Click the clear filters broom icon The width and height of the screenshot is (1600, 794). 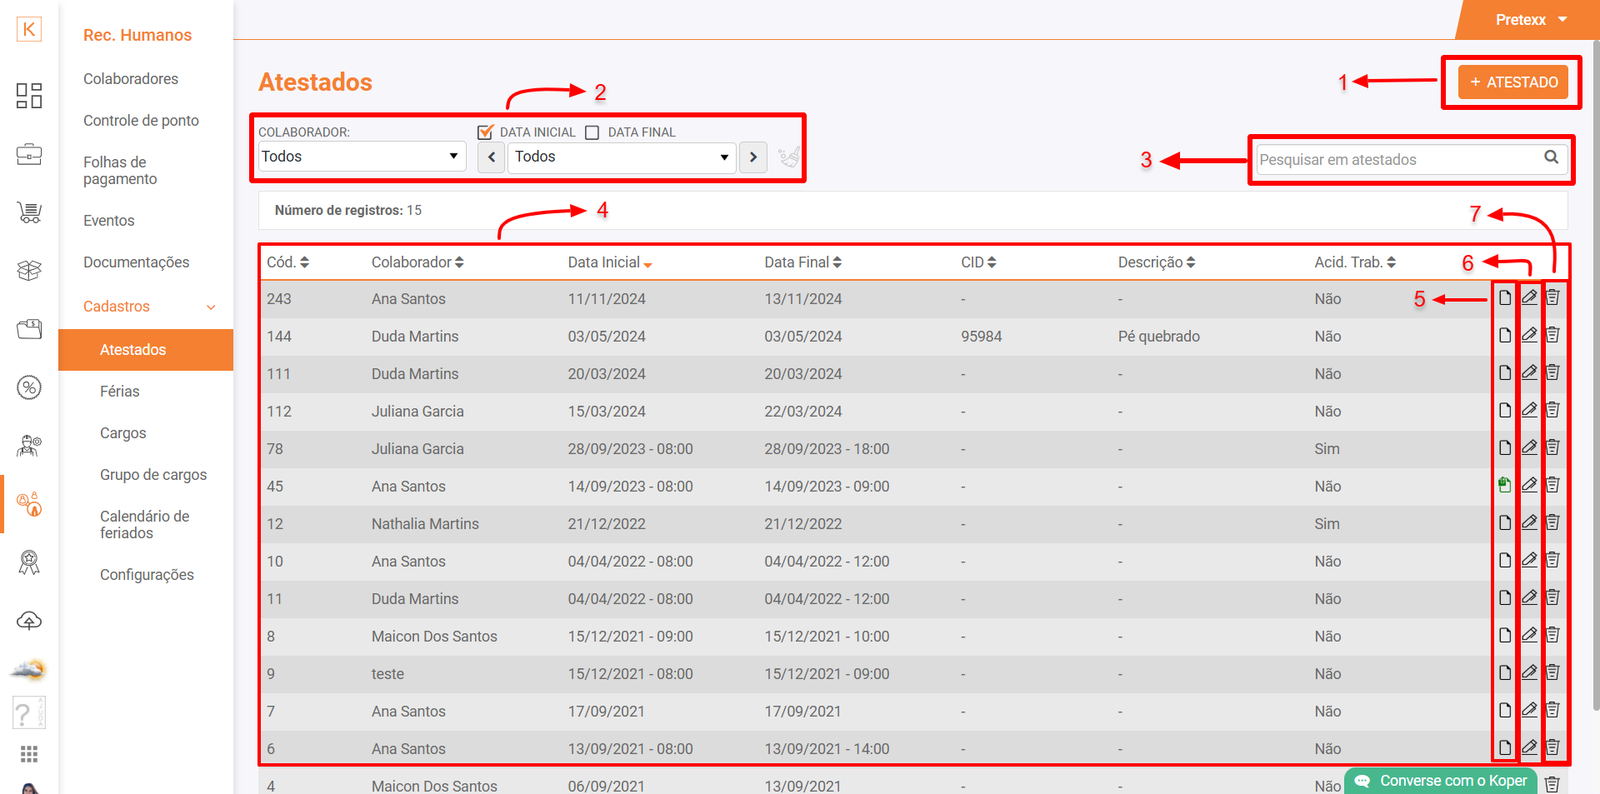(x=789, y=157)
